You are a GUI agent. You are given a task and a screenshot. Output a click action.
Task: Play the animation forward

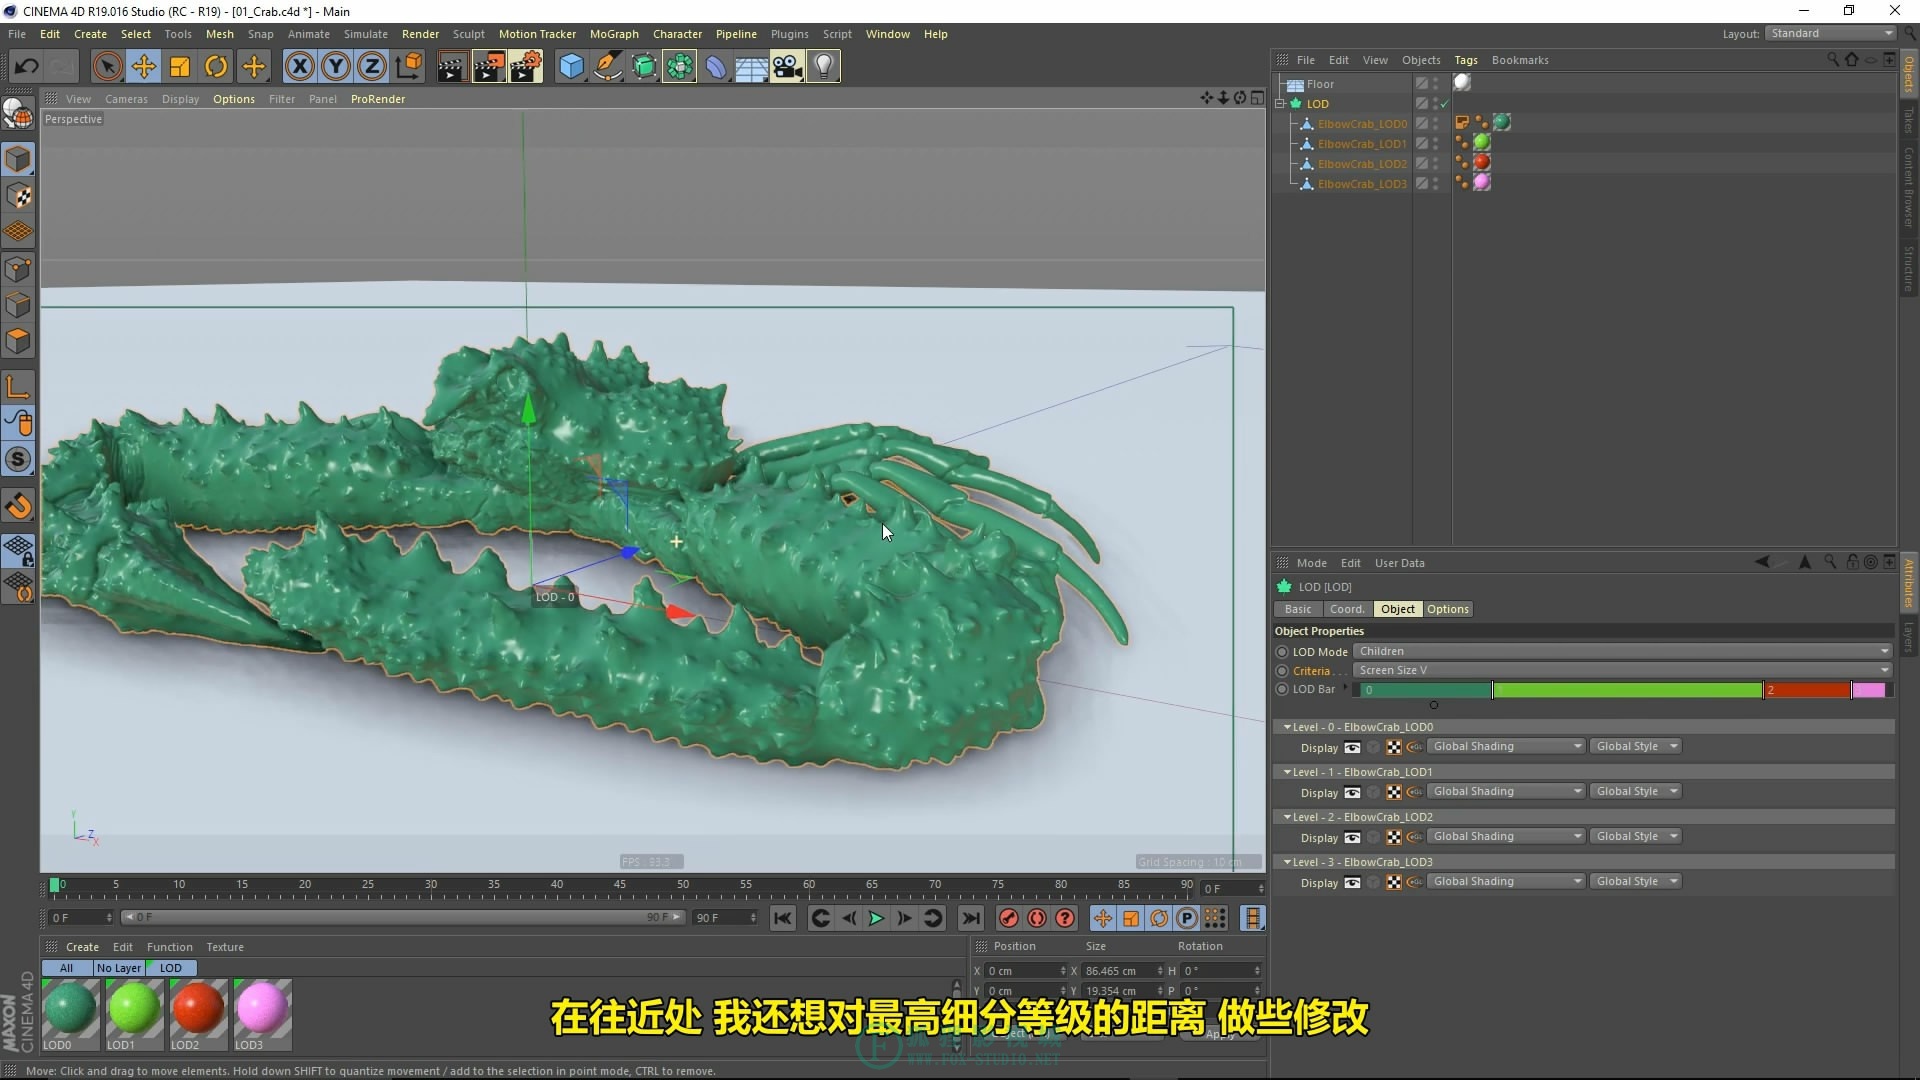(876, 918)
